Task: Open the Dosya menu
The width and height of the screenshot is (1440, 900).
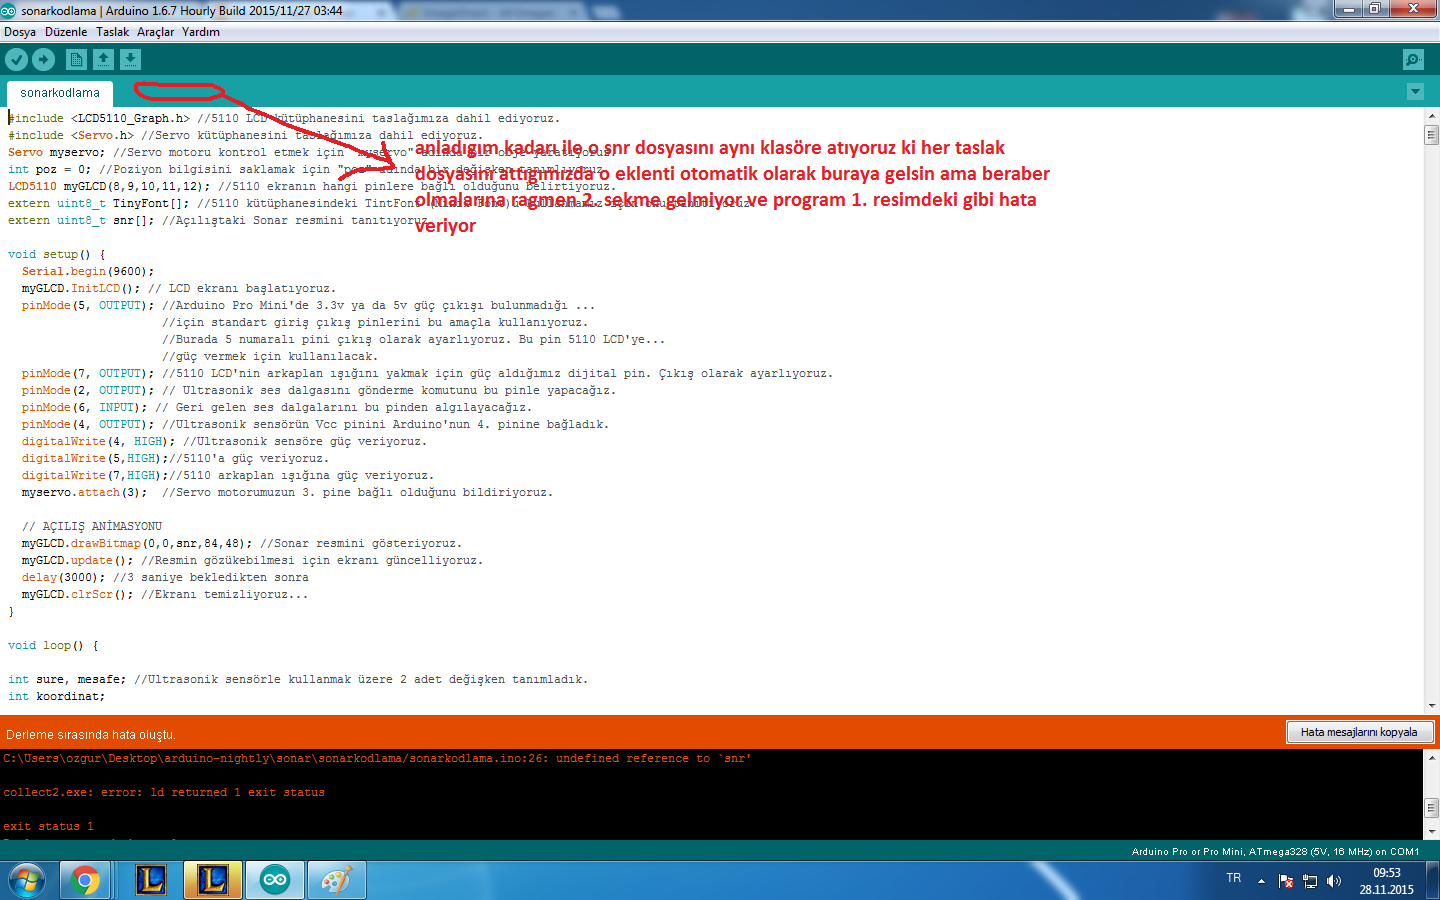Action: click(x=20, y=32)
